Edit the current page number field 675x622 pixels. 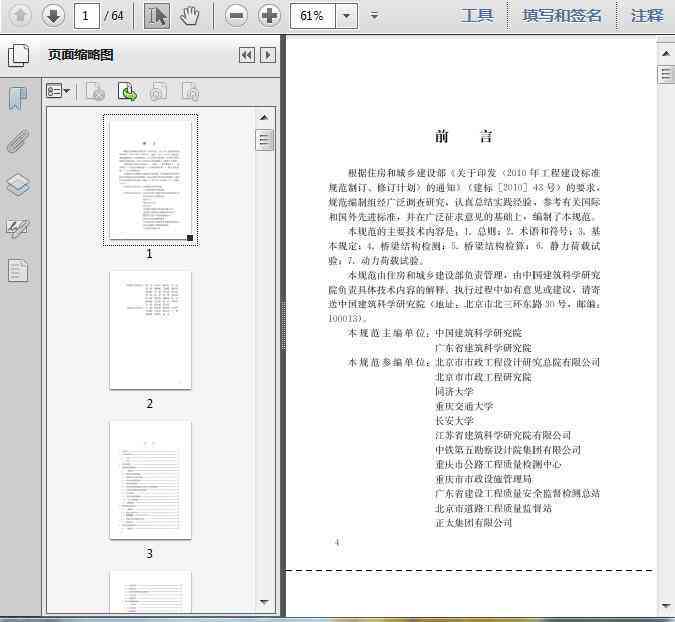87,16
